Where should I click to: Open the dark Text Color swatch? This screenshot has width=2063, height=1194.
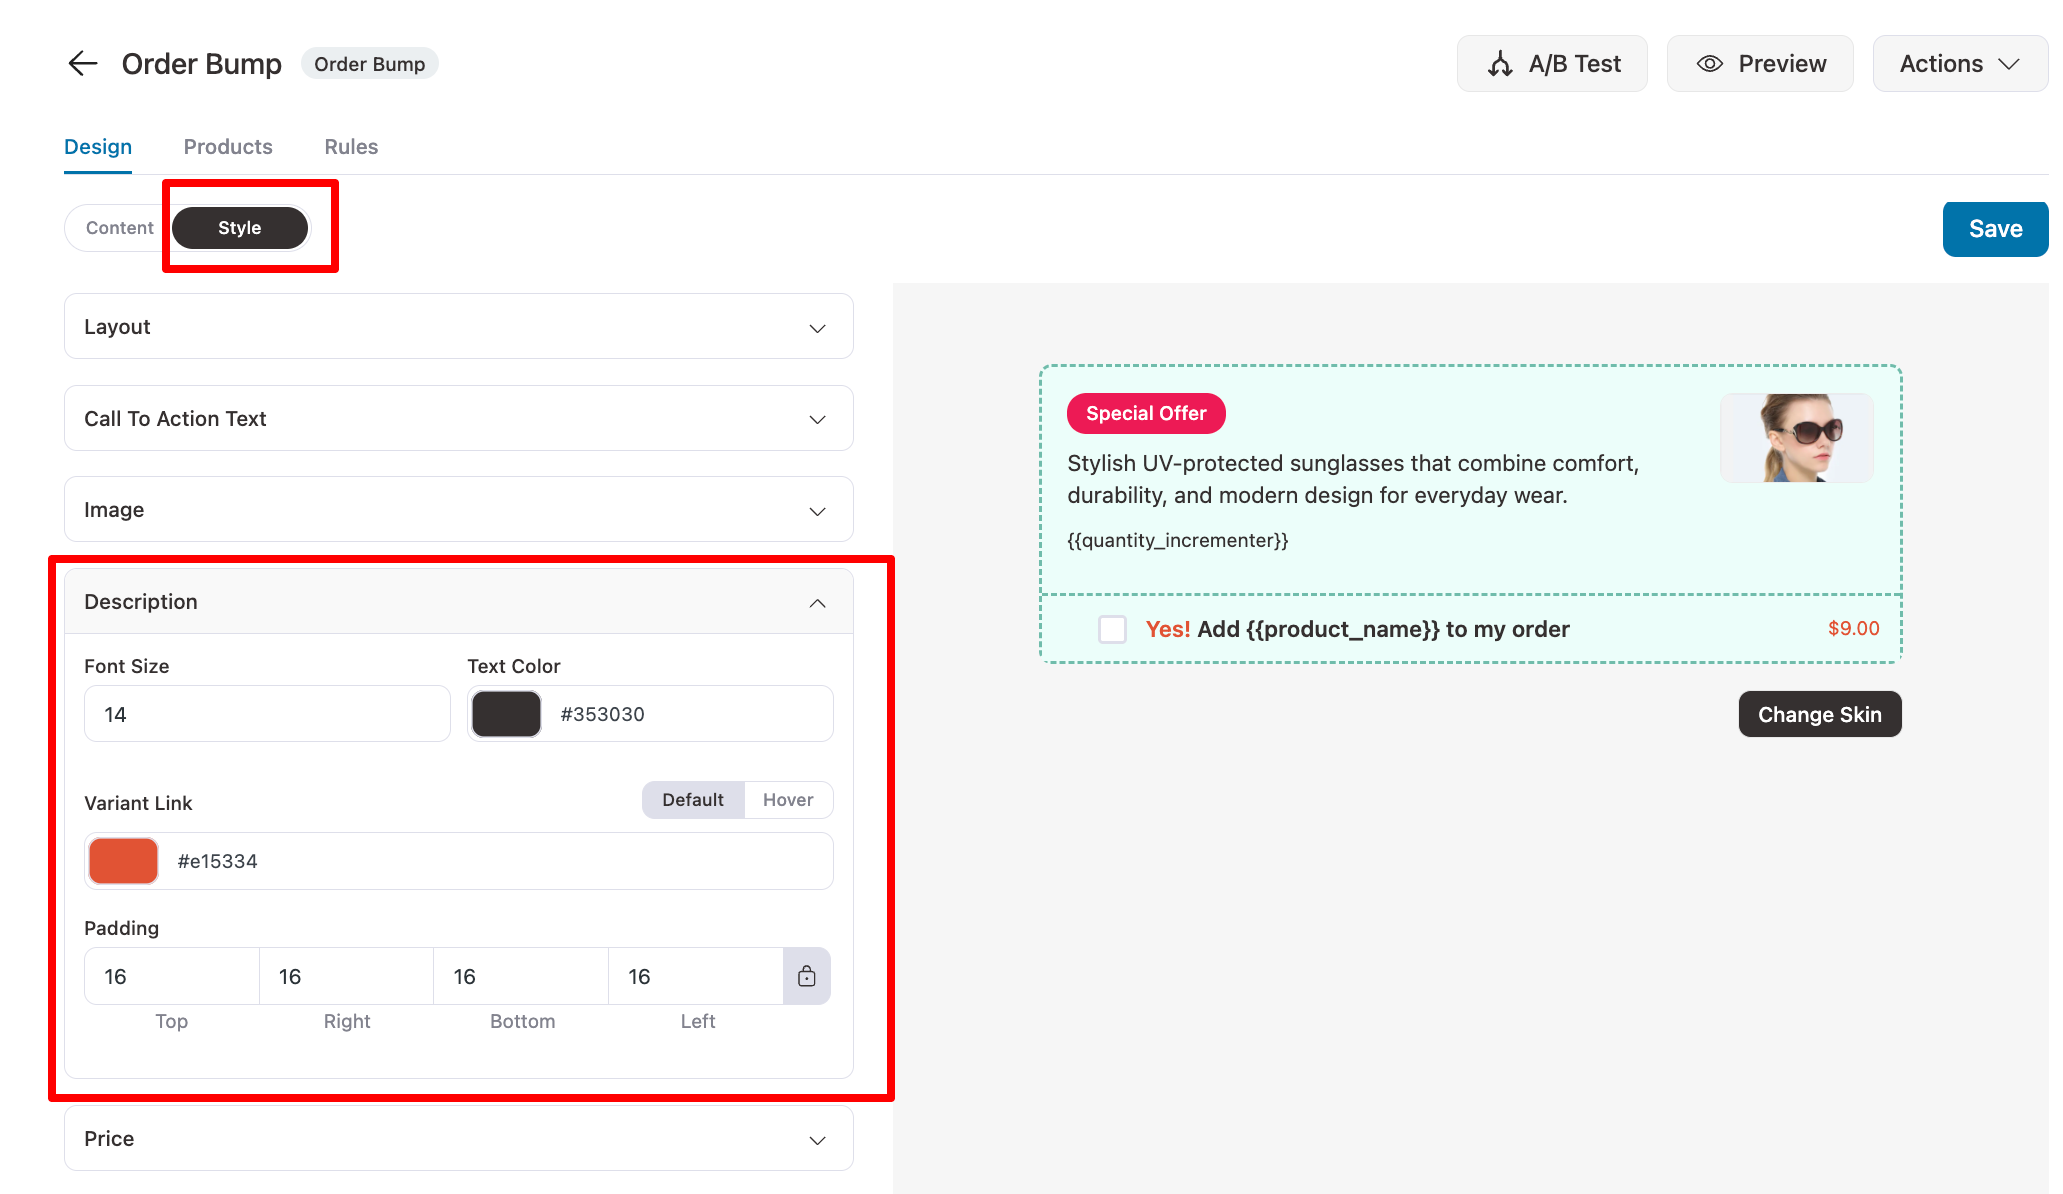click(506, 714)
